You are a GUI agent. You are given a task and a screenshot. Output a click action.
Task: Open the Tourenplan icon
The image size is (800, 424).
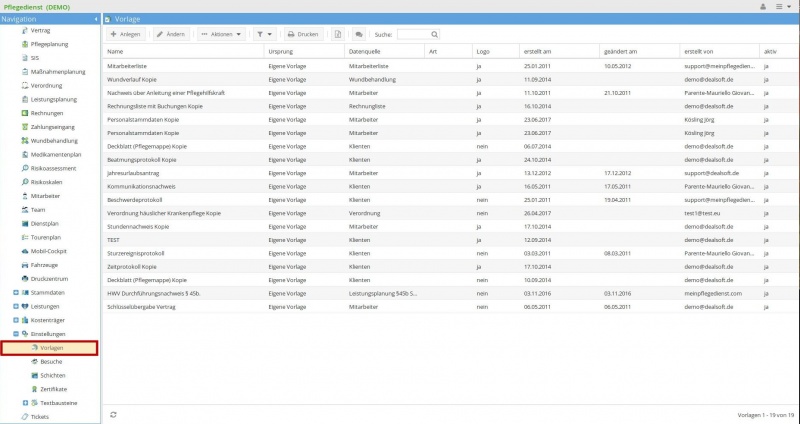coord(25,237)
